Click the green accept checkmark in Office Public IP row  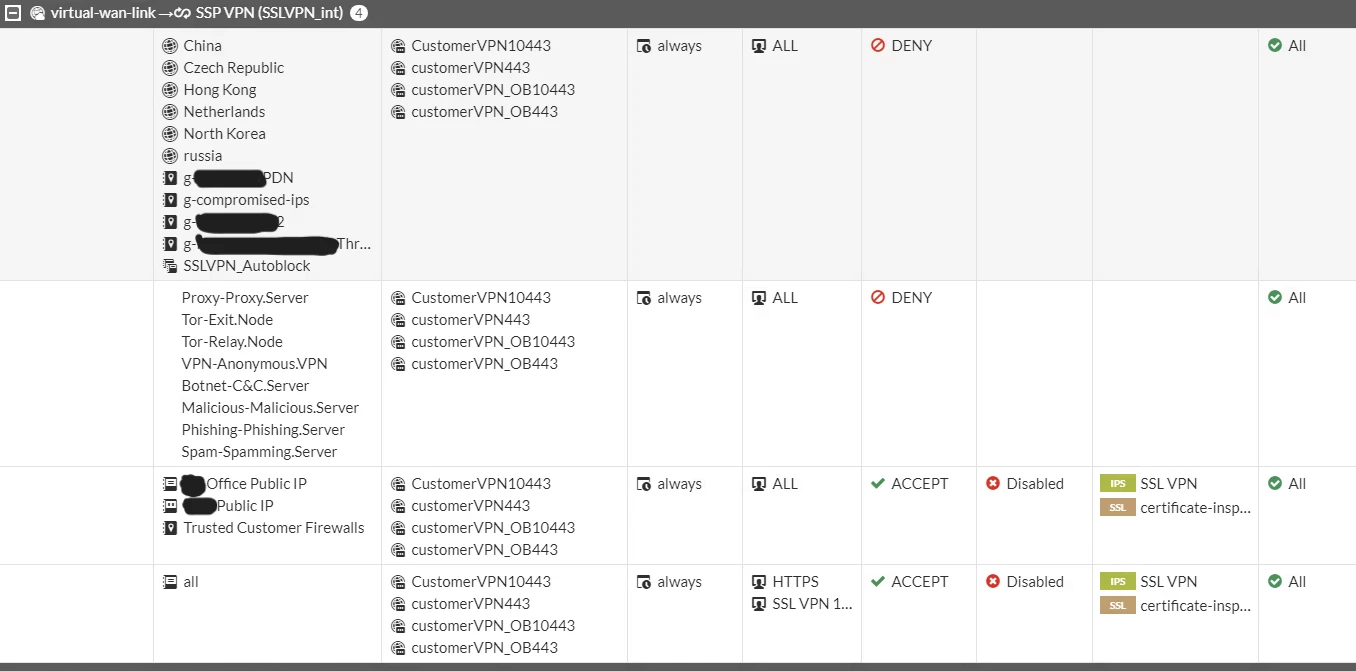(x=878, y=484)
